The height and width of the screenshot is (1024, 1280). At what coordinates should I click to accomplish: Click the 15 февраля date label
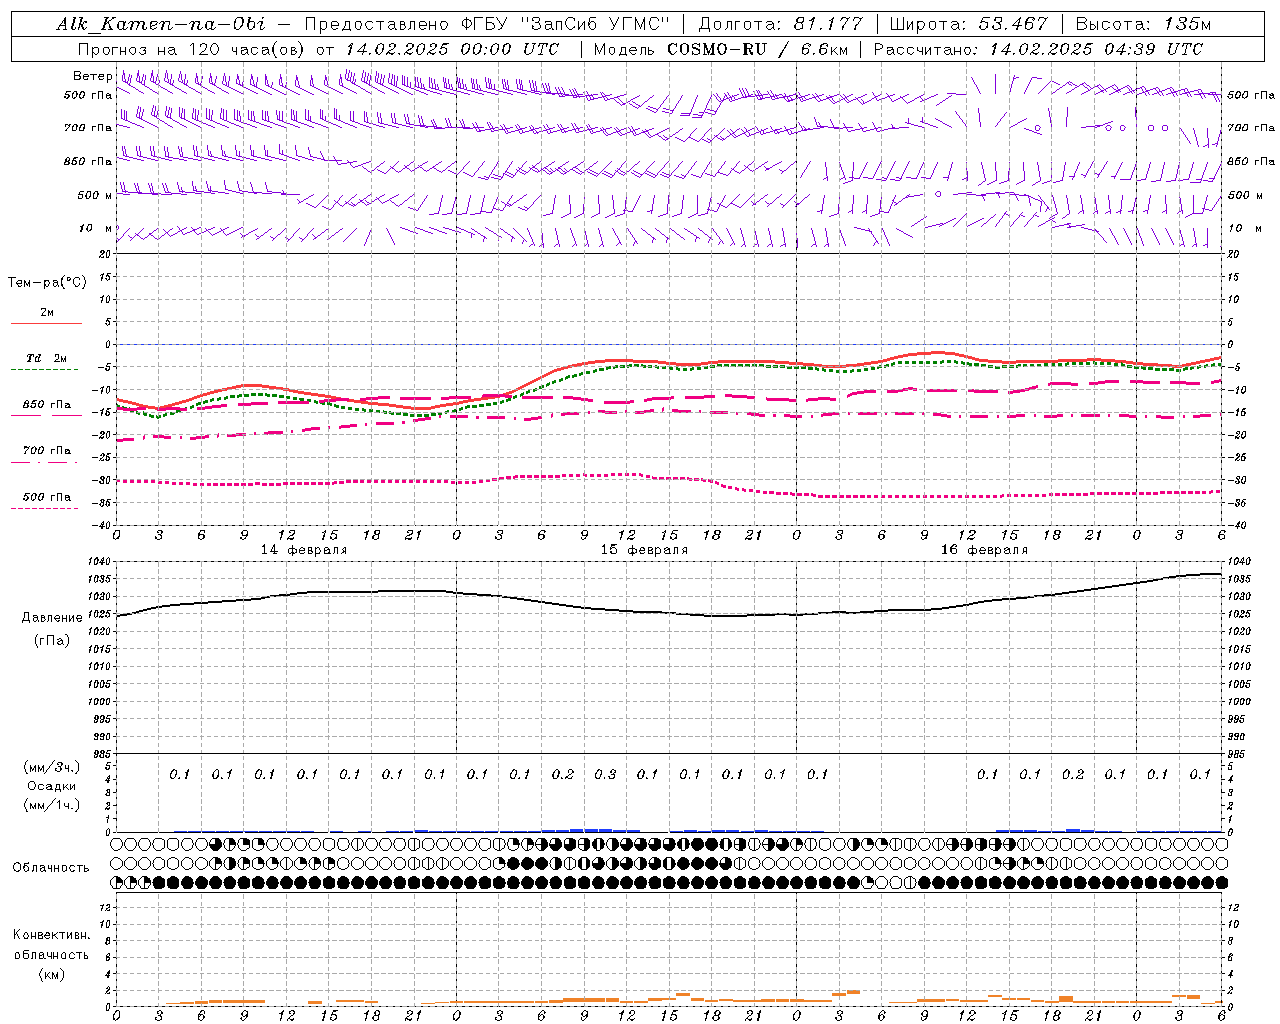[644, 550]
